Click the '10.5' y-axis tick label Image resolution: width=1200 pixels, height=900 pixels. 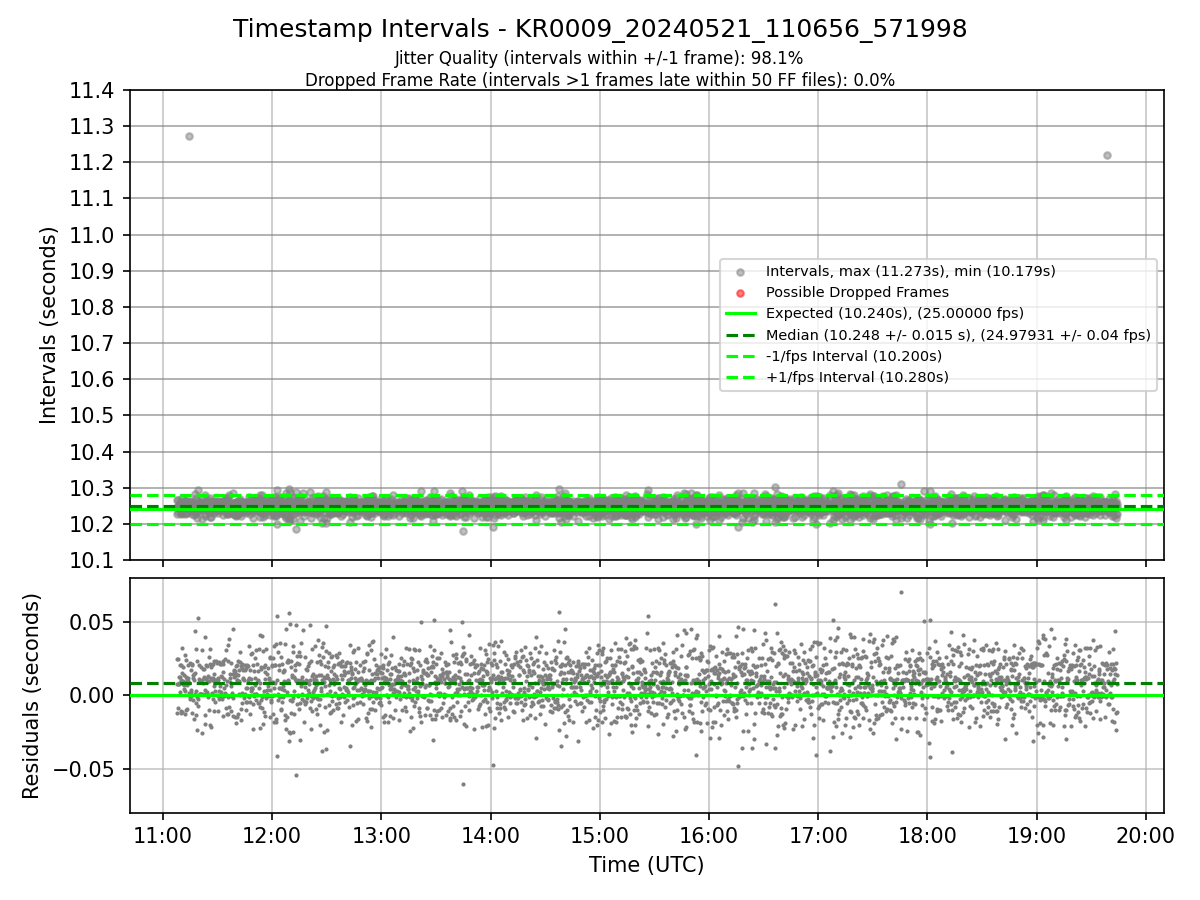click(x=90, y=417)
